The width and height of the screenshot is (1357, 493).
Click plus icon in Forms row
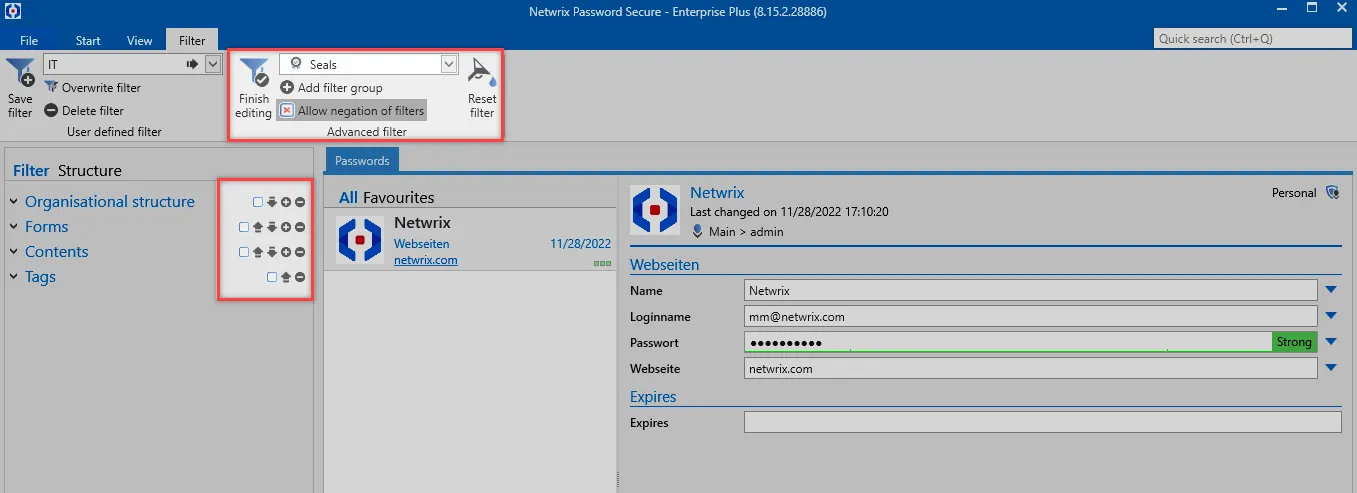pos(286,227)
